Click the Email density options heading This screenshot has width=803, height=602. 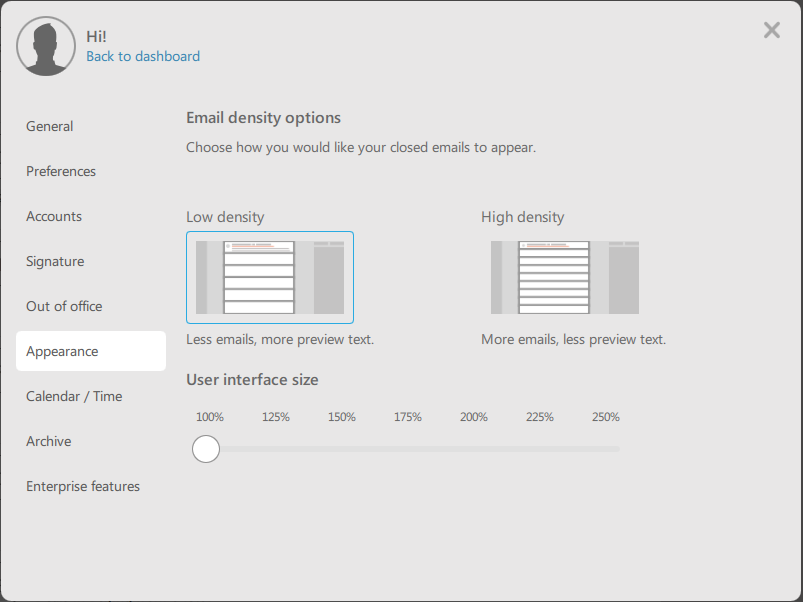pyautogui.click(x=264, y=118)
